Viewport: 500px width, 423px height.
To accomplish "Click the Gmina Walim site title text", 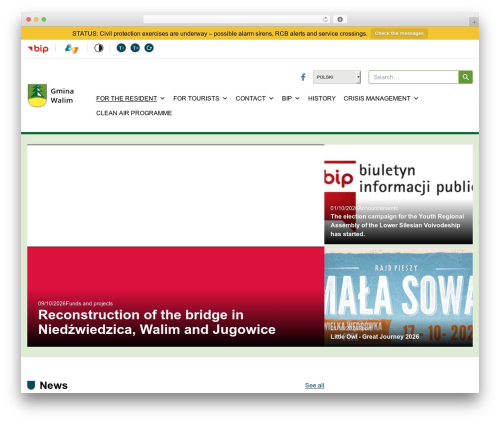I will (x=62, y=96).
